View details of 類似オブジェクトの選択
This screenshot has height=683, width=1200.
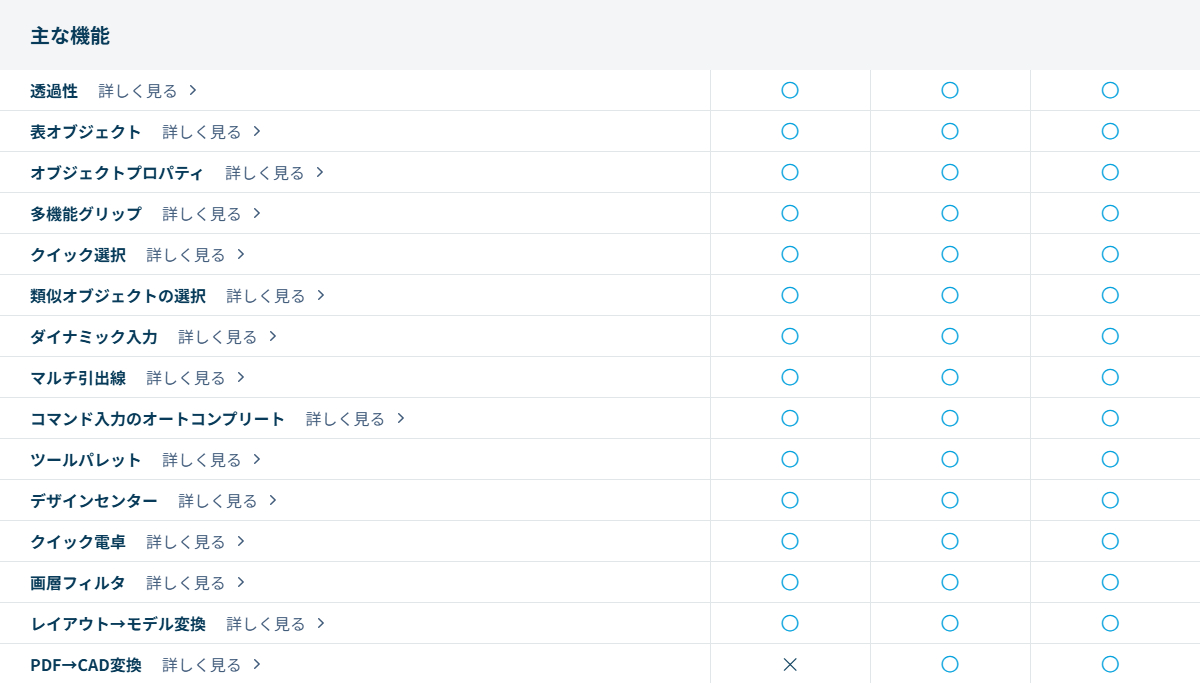(x=266, y=295)
